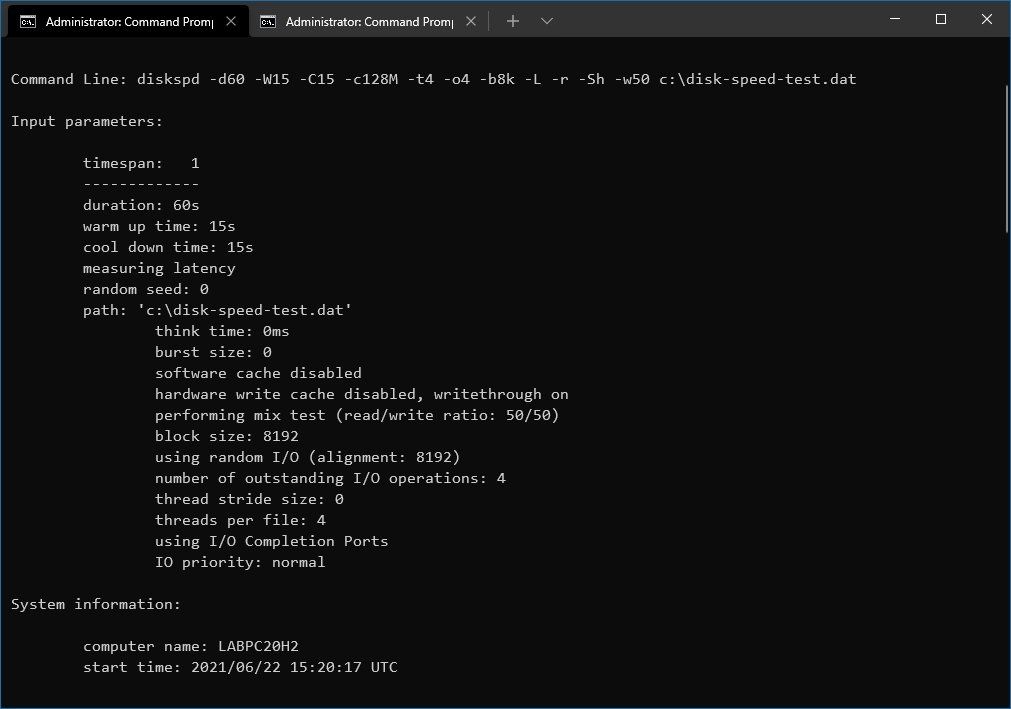This screenshot has width=1011, height=709.
Task: Minimize the Windows Terminal window
Action: point(893,19)
